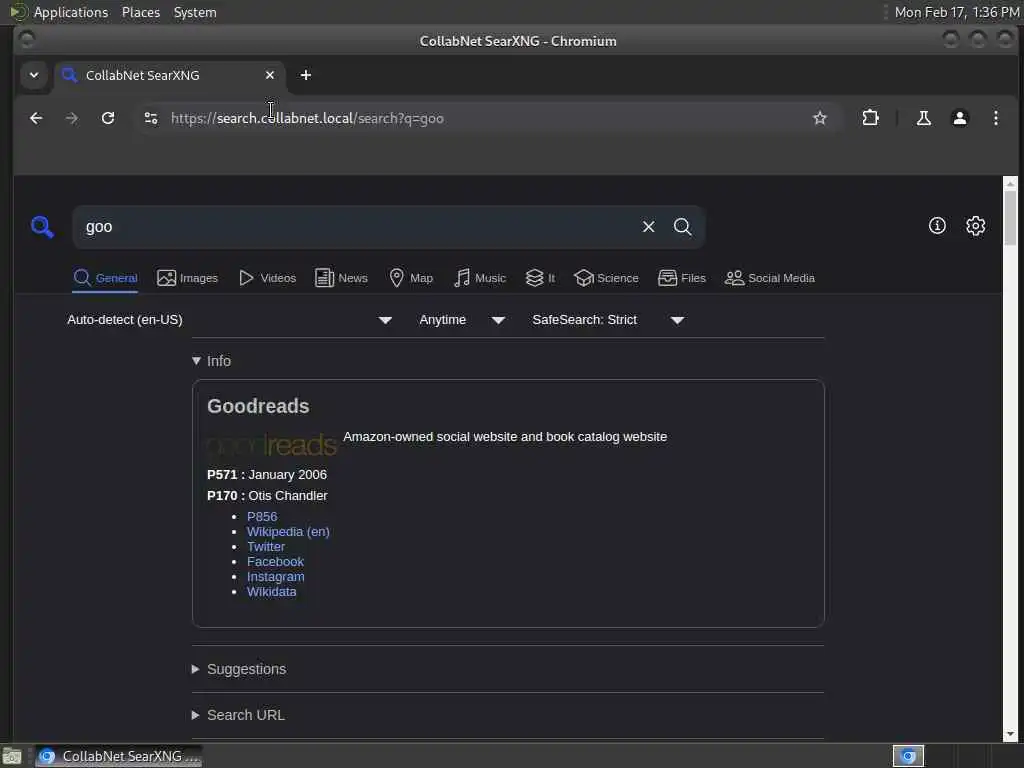The image size is (1024, 768).
Task: Open the Anytime time range dropdown
Action: 462,320
